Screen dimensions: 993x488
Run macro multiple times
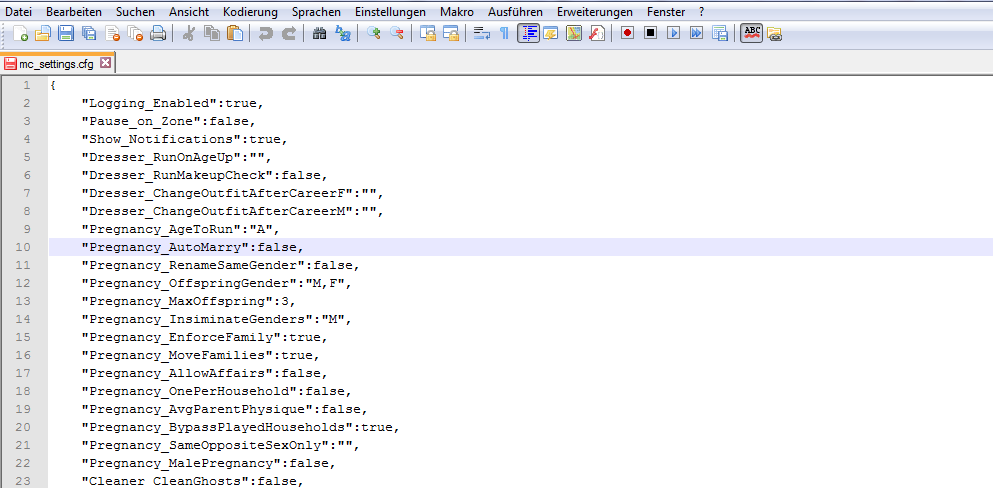697,34
